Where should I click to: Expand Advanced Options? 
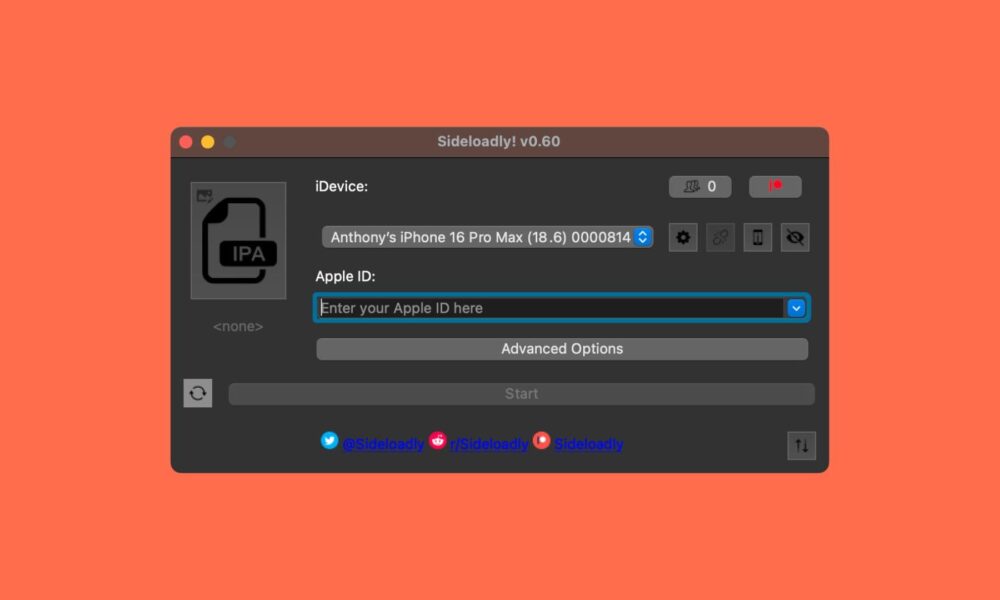[562, 349]
